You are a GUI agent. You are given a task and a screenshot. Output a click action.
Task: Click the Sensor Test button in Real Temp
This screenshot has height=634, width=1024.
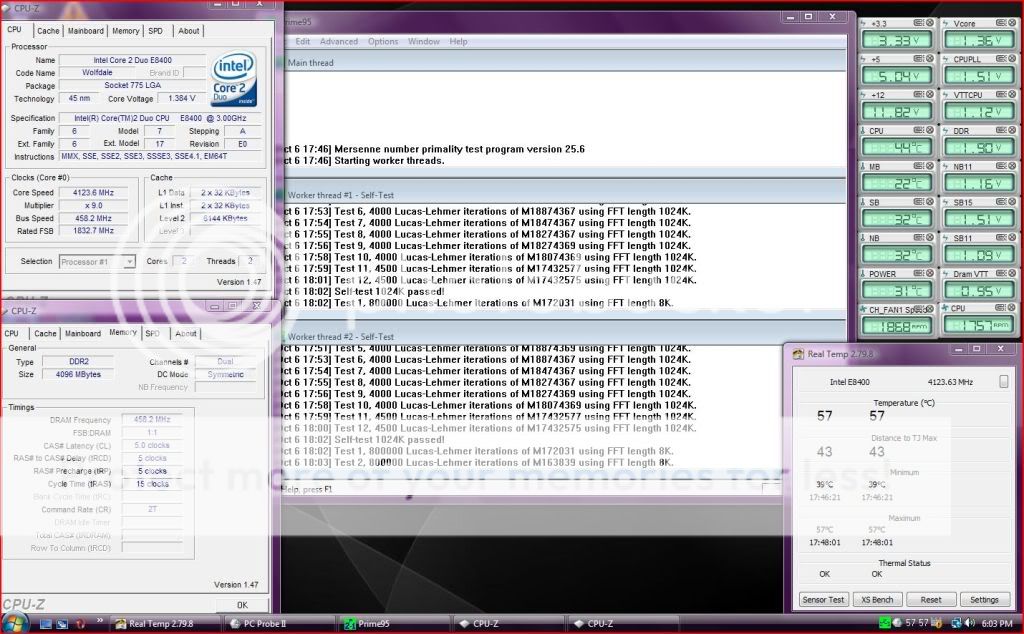pyautogui.click(x=823, y=599)
